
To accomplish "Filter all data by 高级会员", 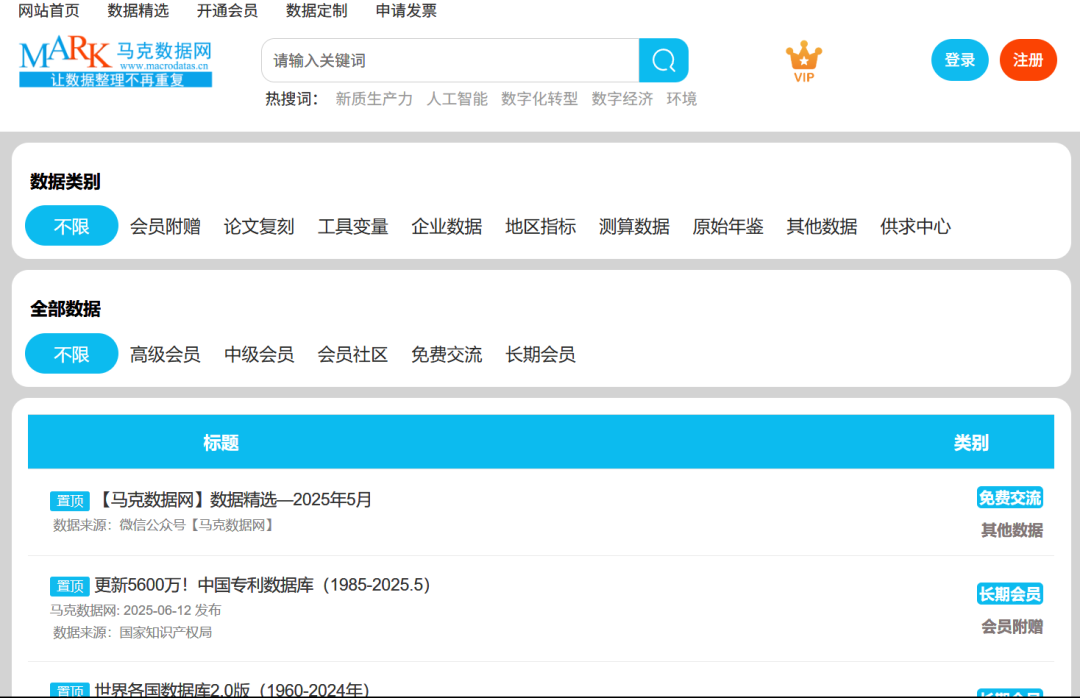I will (x=165, y=354).
